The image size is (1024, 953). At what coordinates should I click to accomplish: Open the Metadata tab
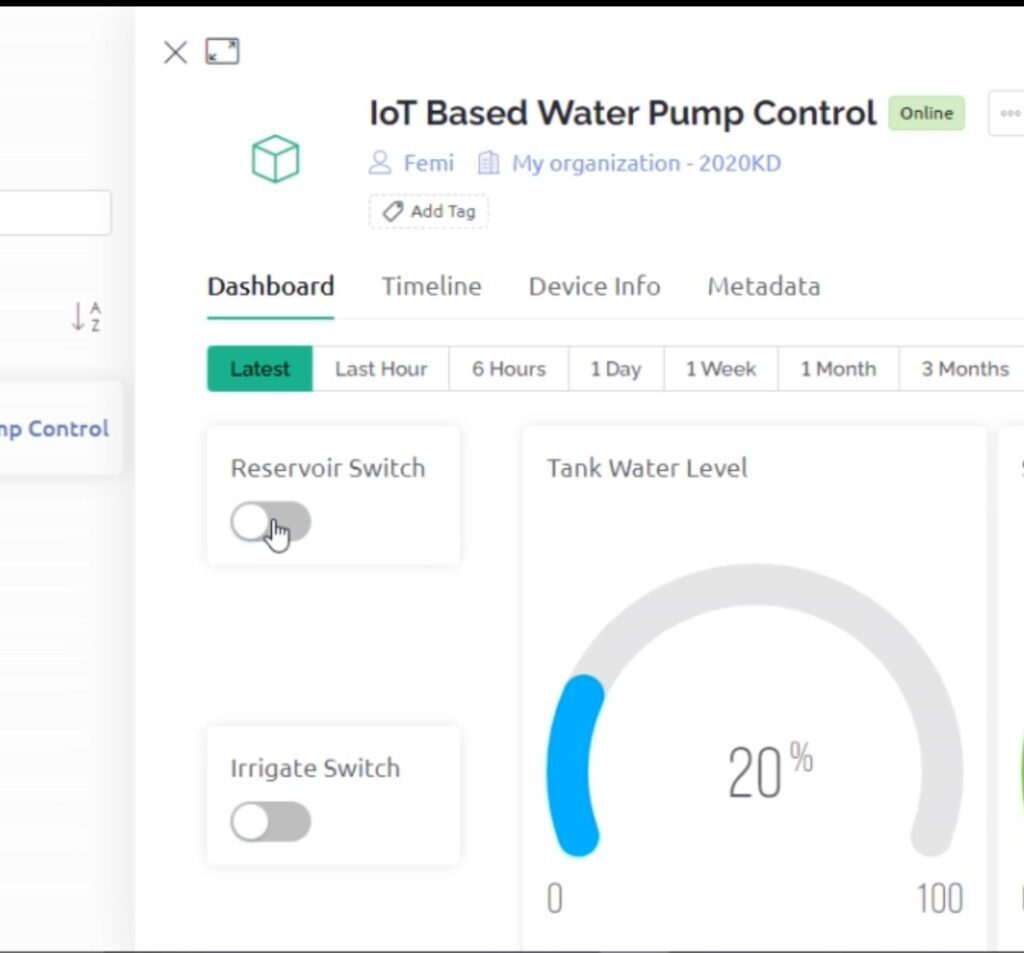(763, 287)
